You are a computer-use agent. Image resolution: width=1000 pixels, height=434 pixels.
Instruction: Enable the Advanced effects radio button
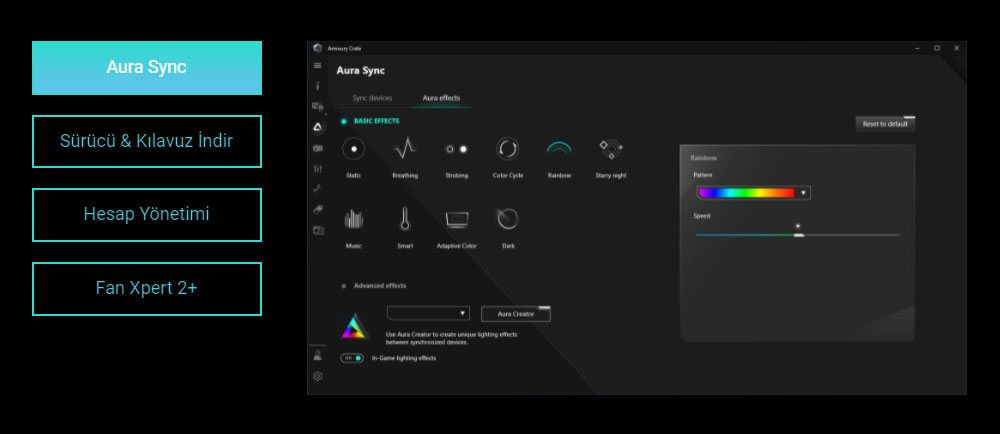[343, 286]
